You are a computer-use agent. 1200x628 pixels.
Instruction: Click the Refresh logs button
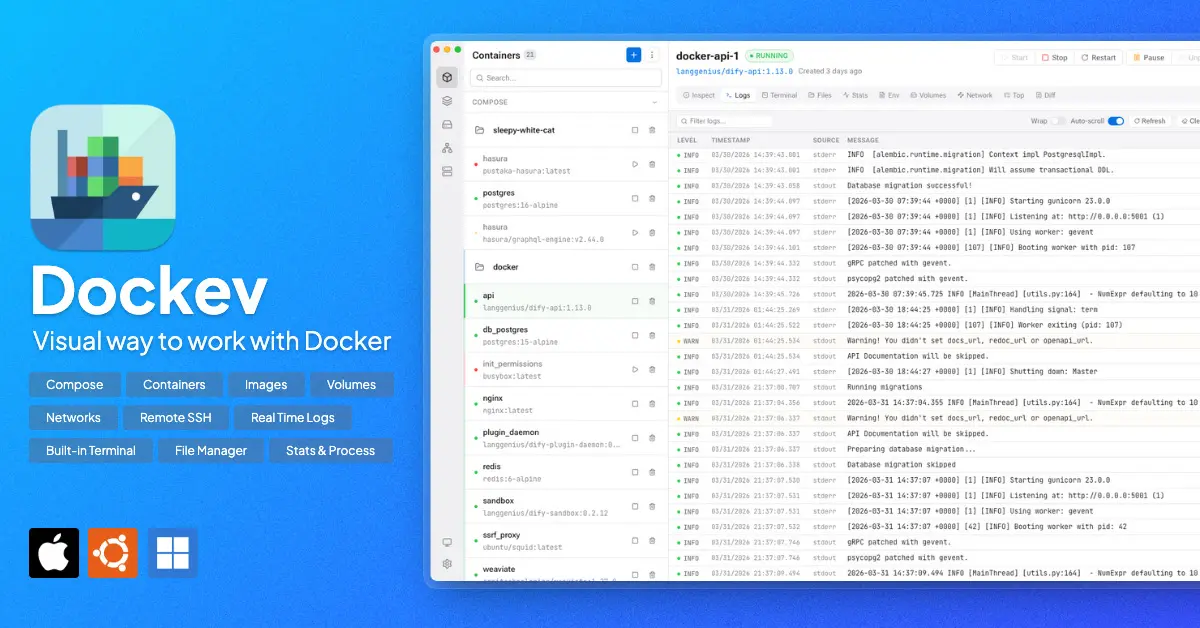pos(1149,121)
